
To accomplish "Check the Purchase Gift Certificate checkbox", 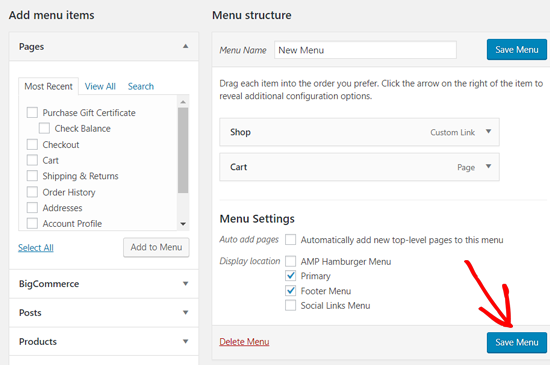I will point(32,113).
